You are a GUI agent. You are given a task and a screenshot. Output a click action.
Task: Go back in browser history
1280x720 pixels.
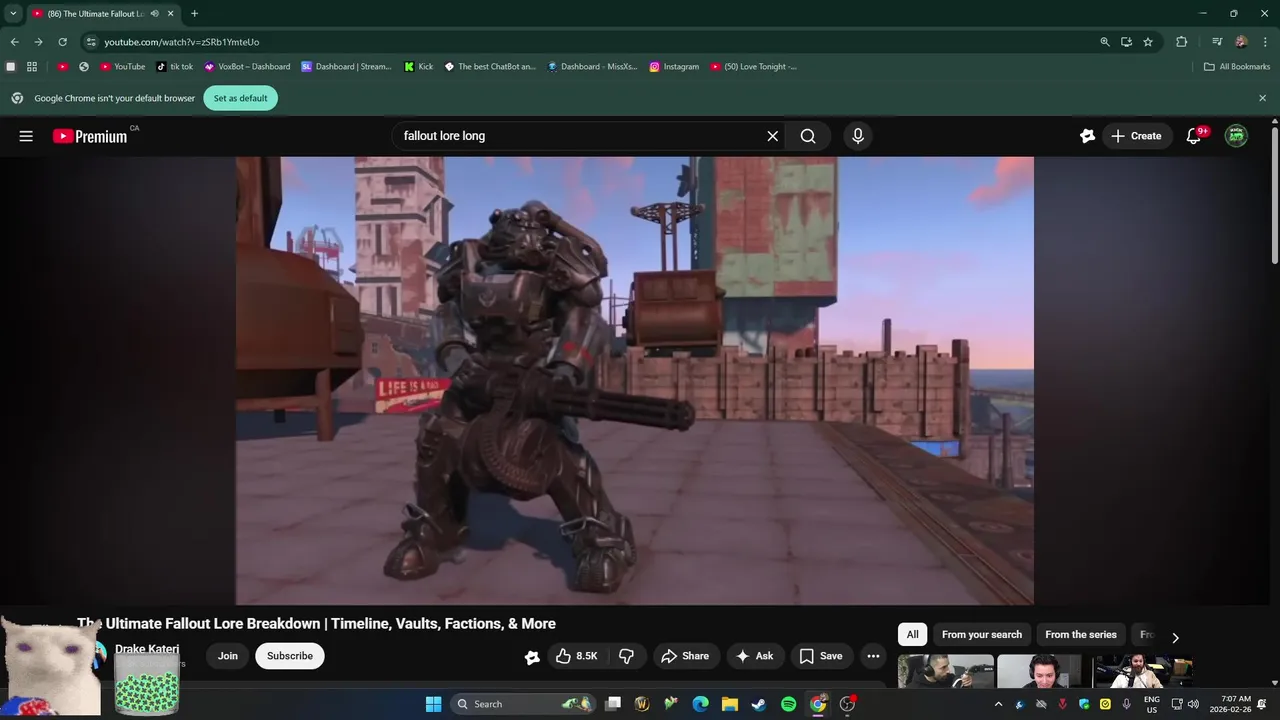14,42
